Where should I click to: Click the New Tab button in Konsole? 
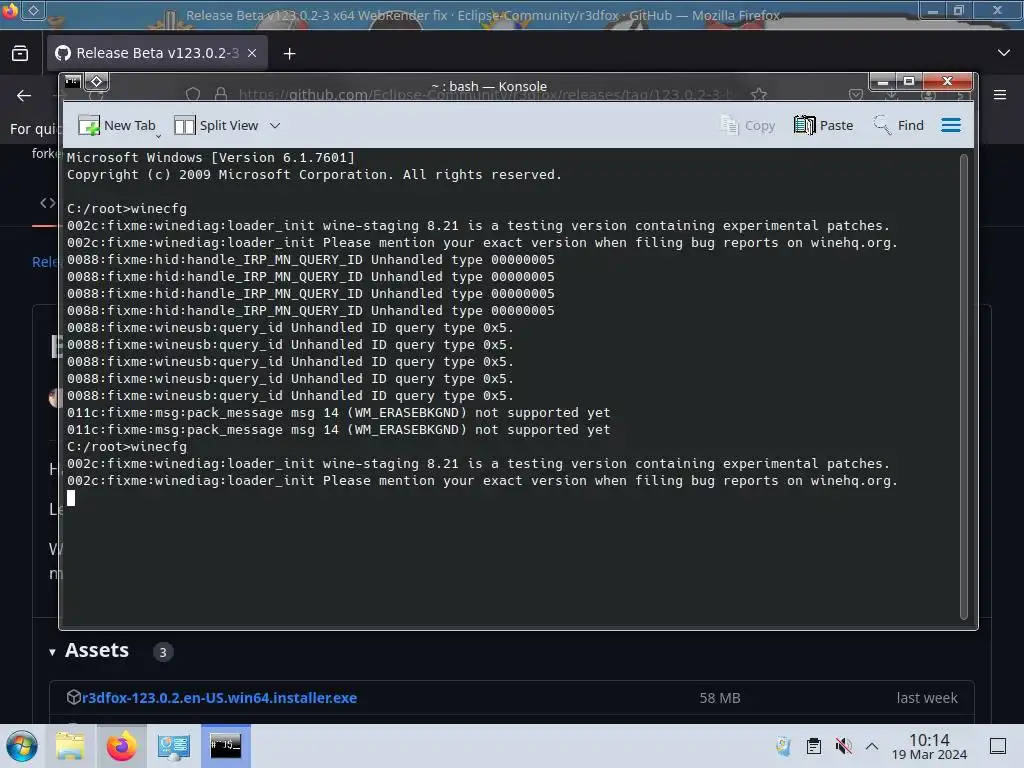coord(118,125)
